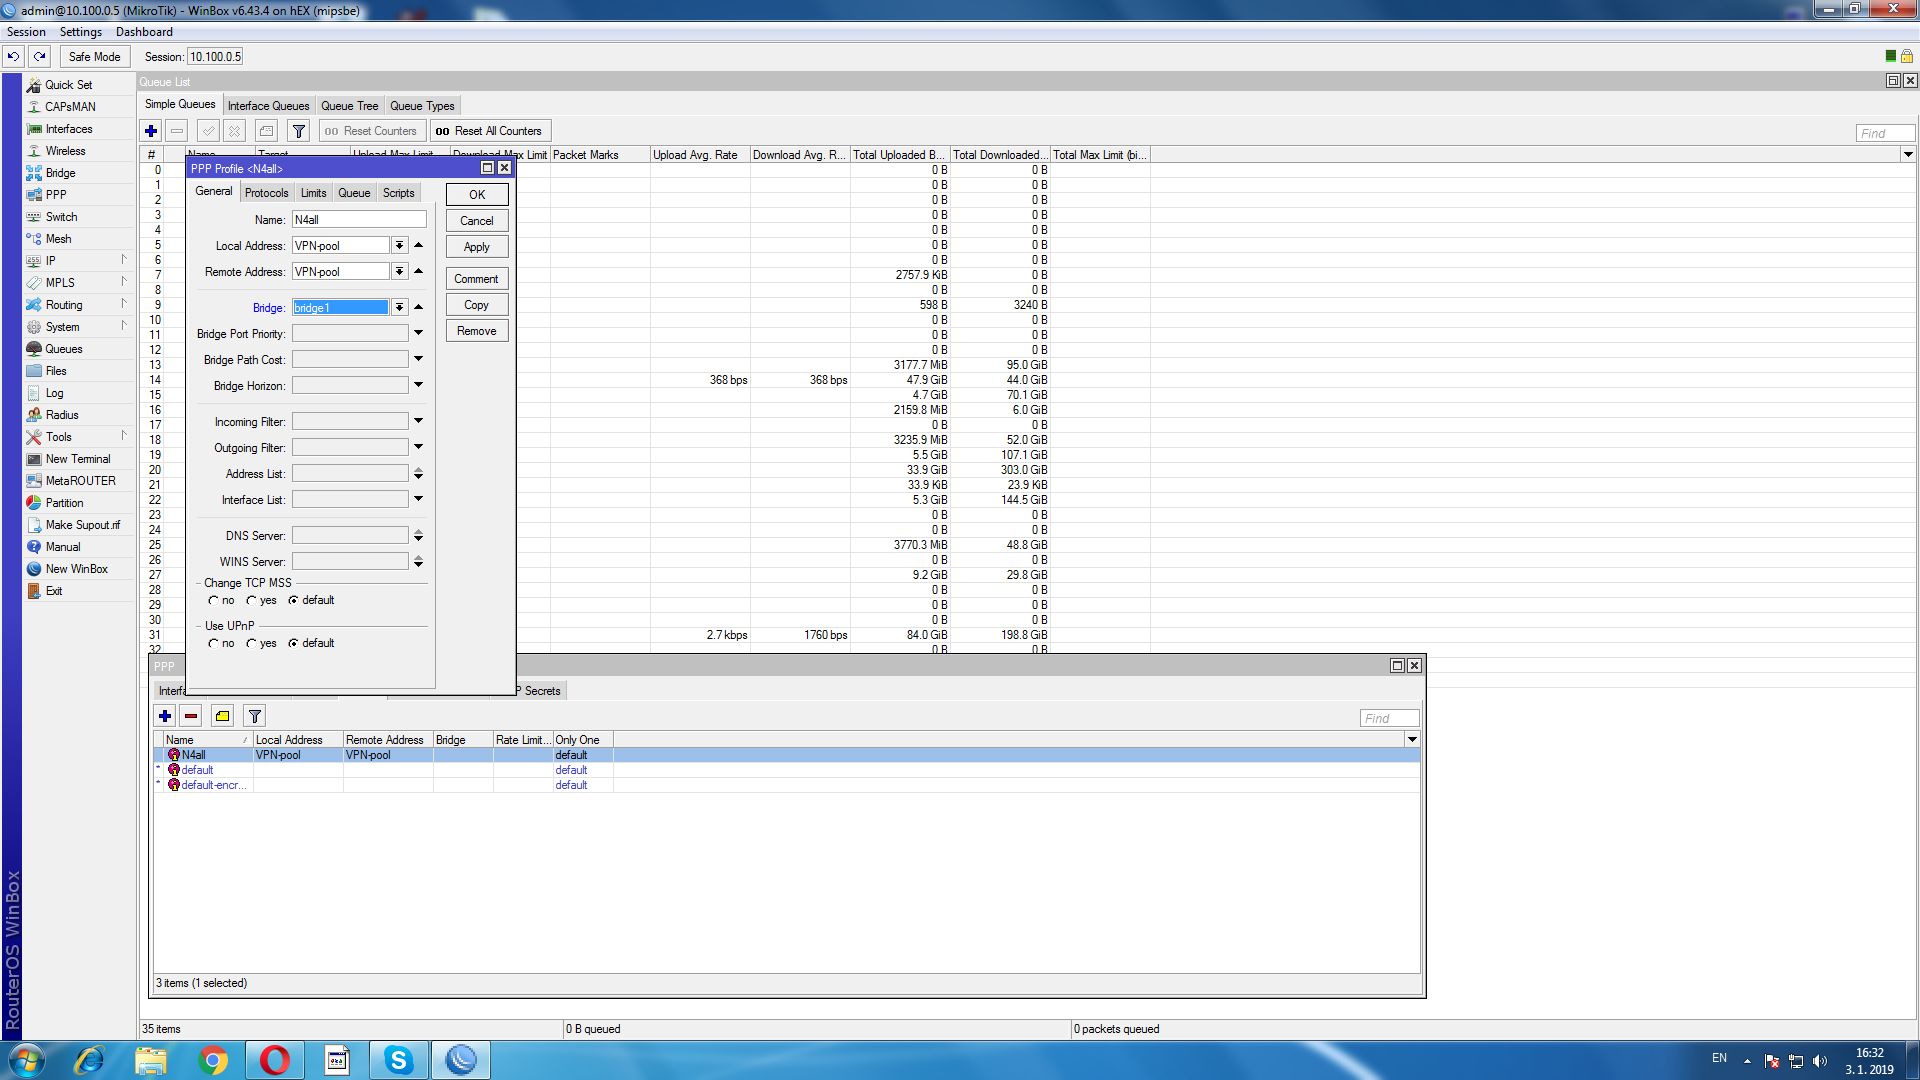This screenshot has width=1920, height=1080.
Task: Open PPP sidebar entry
Action: (56, 195)
